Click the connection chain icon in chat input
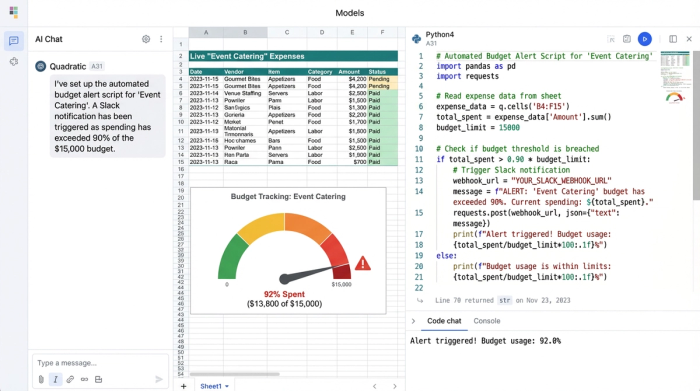This screenshot has width=700, height=391. (84, 379)
